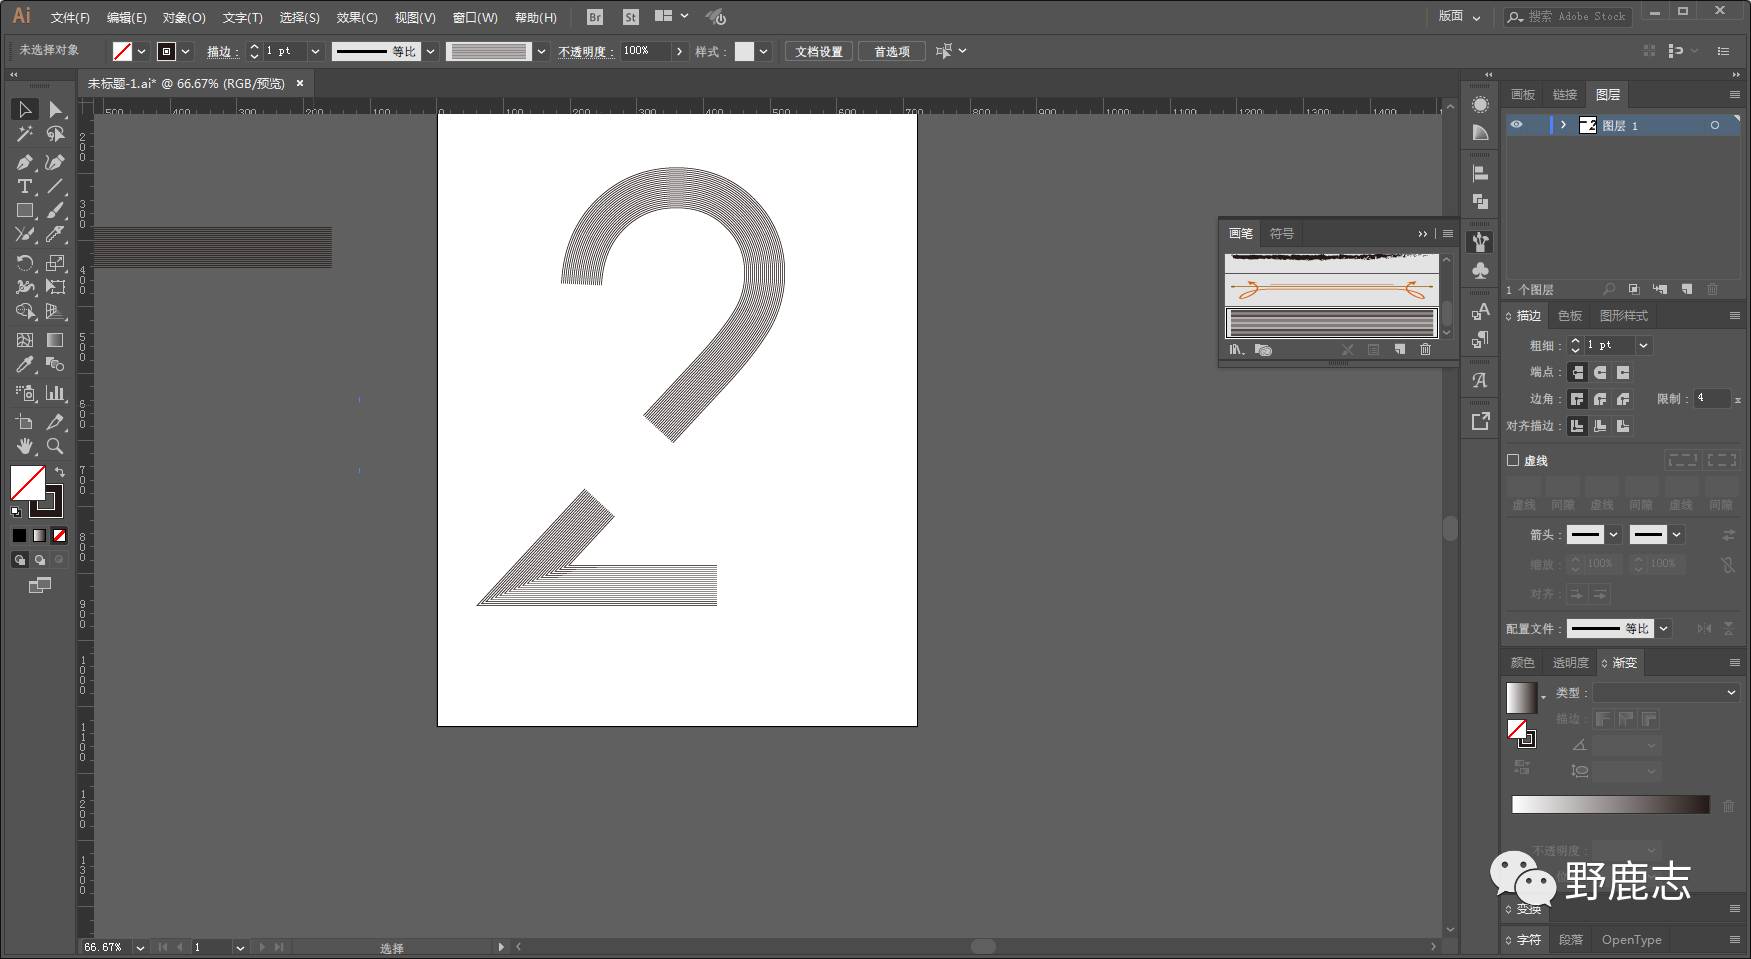Select the Direct Selection tool
This screenshot has height=959, width=1751.
(x=55, y=109)
